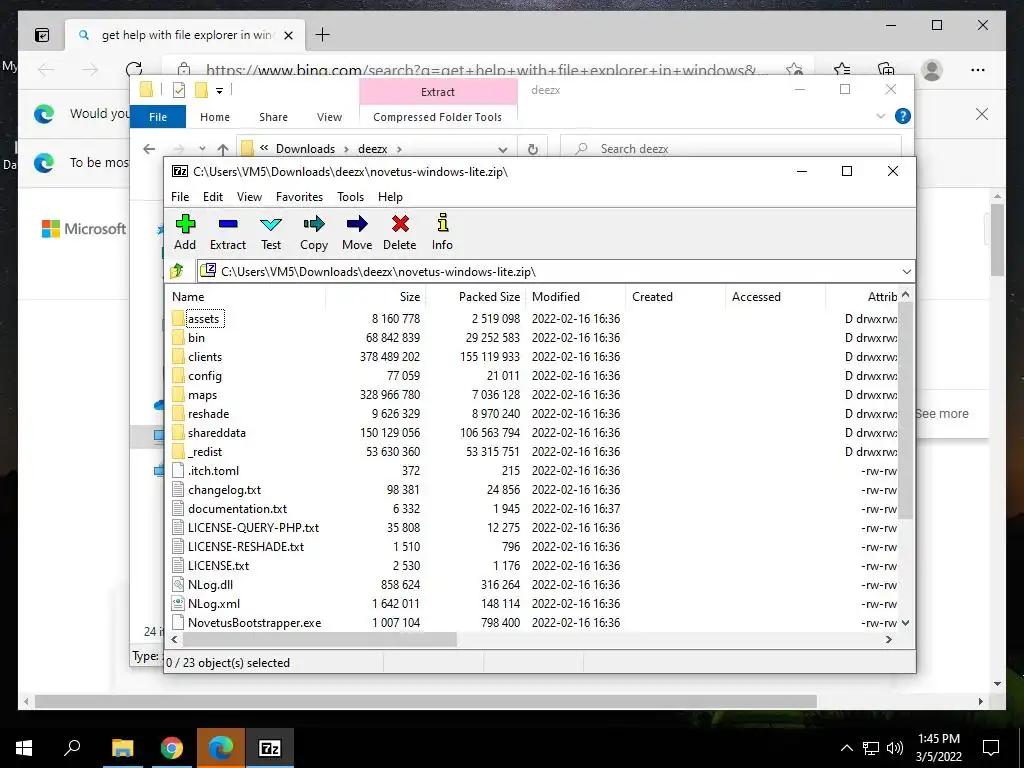This screenshot has width=1024, height=768.
Task: Open the View menu in 7-Zip
Action: (x=249, y=197)
